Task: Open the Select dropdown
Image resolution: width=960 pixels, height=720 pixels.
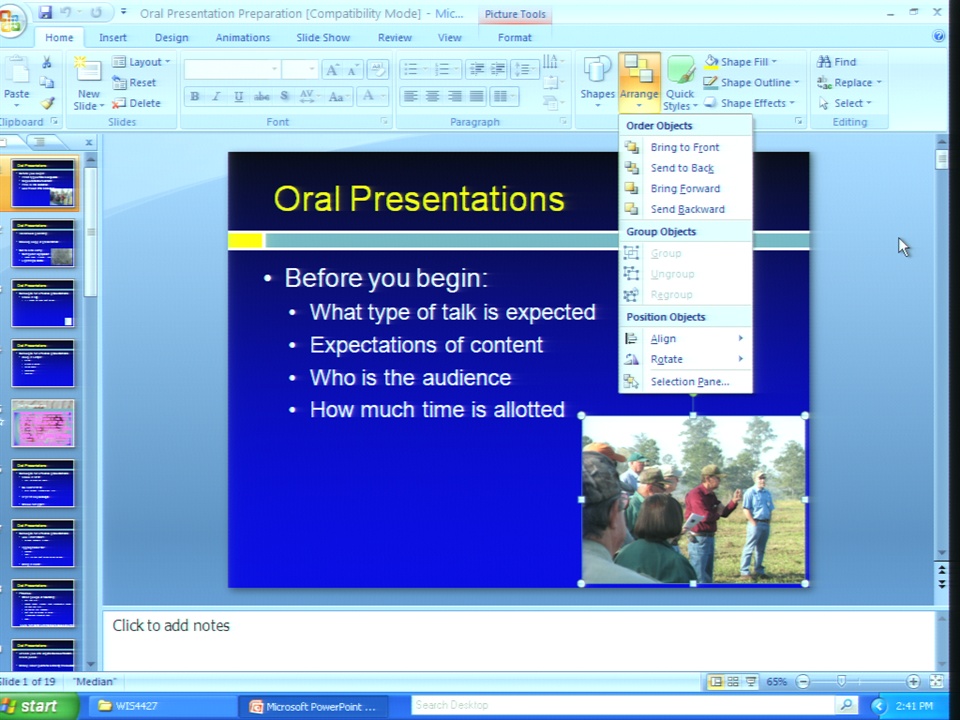Action: [845, 103]
